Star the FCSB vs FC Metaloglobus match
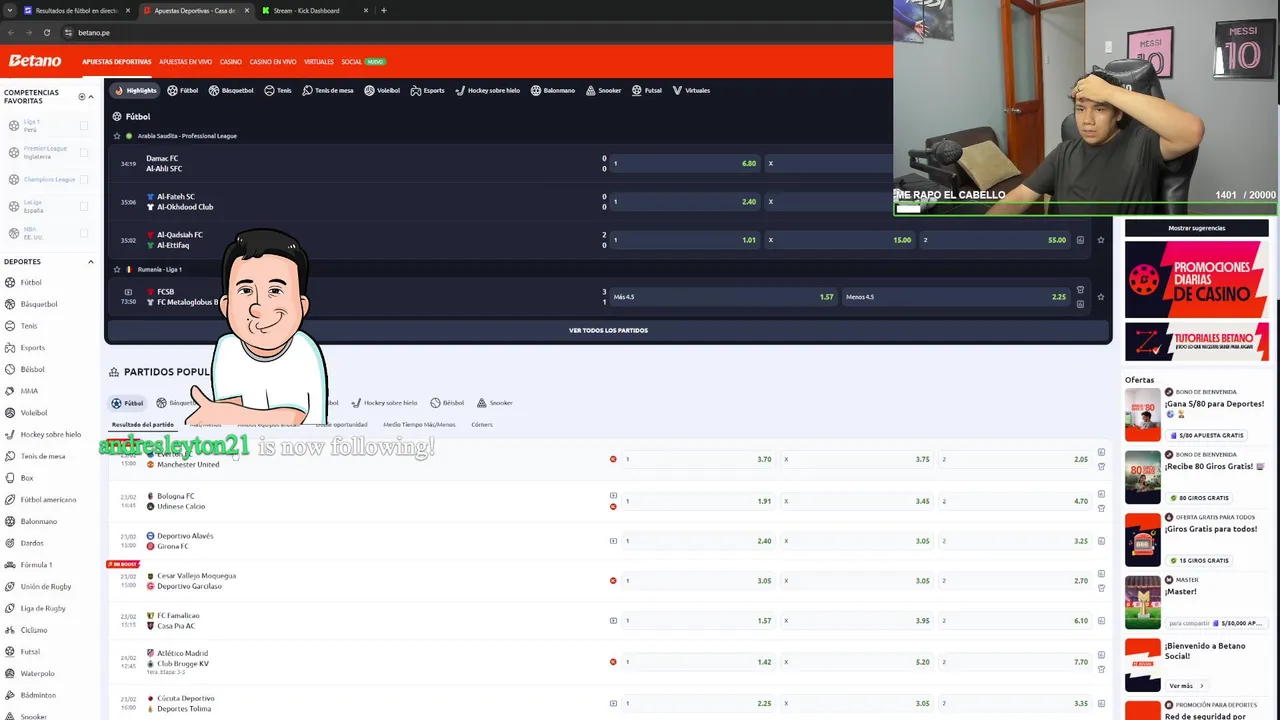 pyautogui.click(x=1101, y=297)
